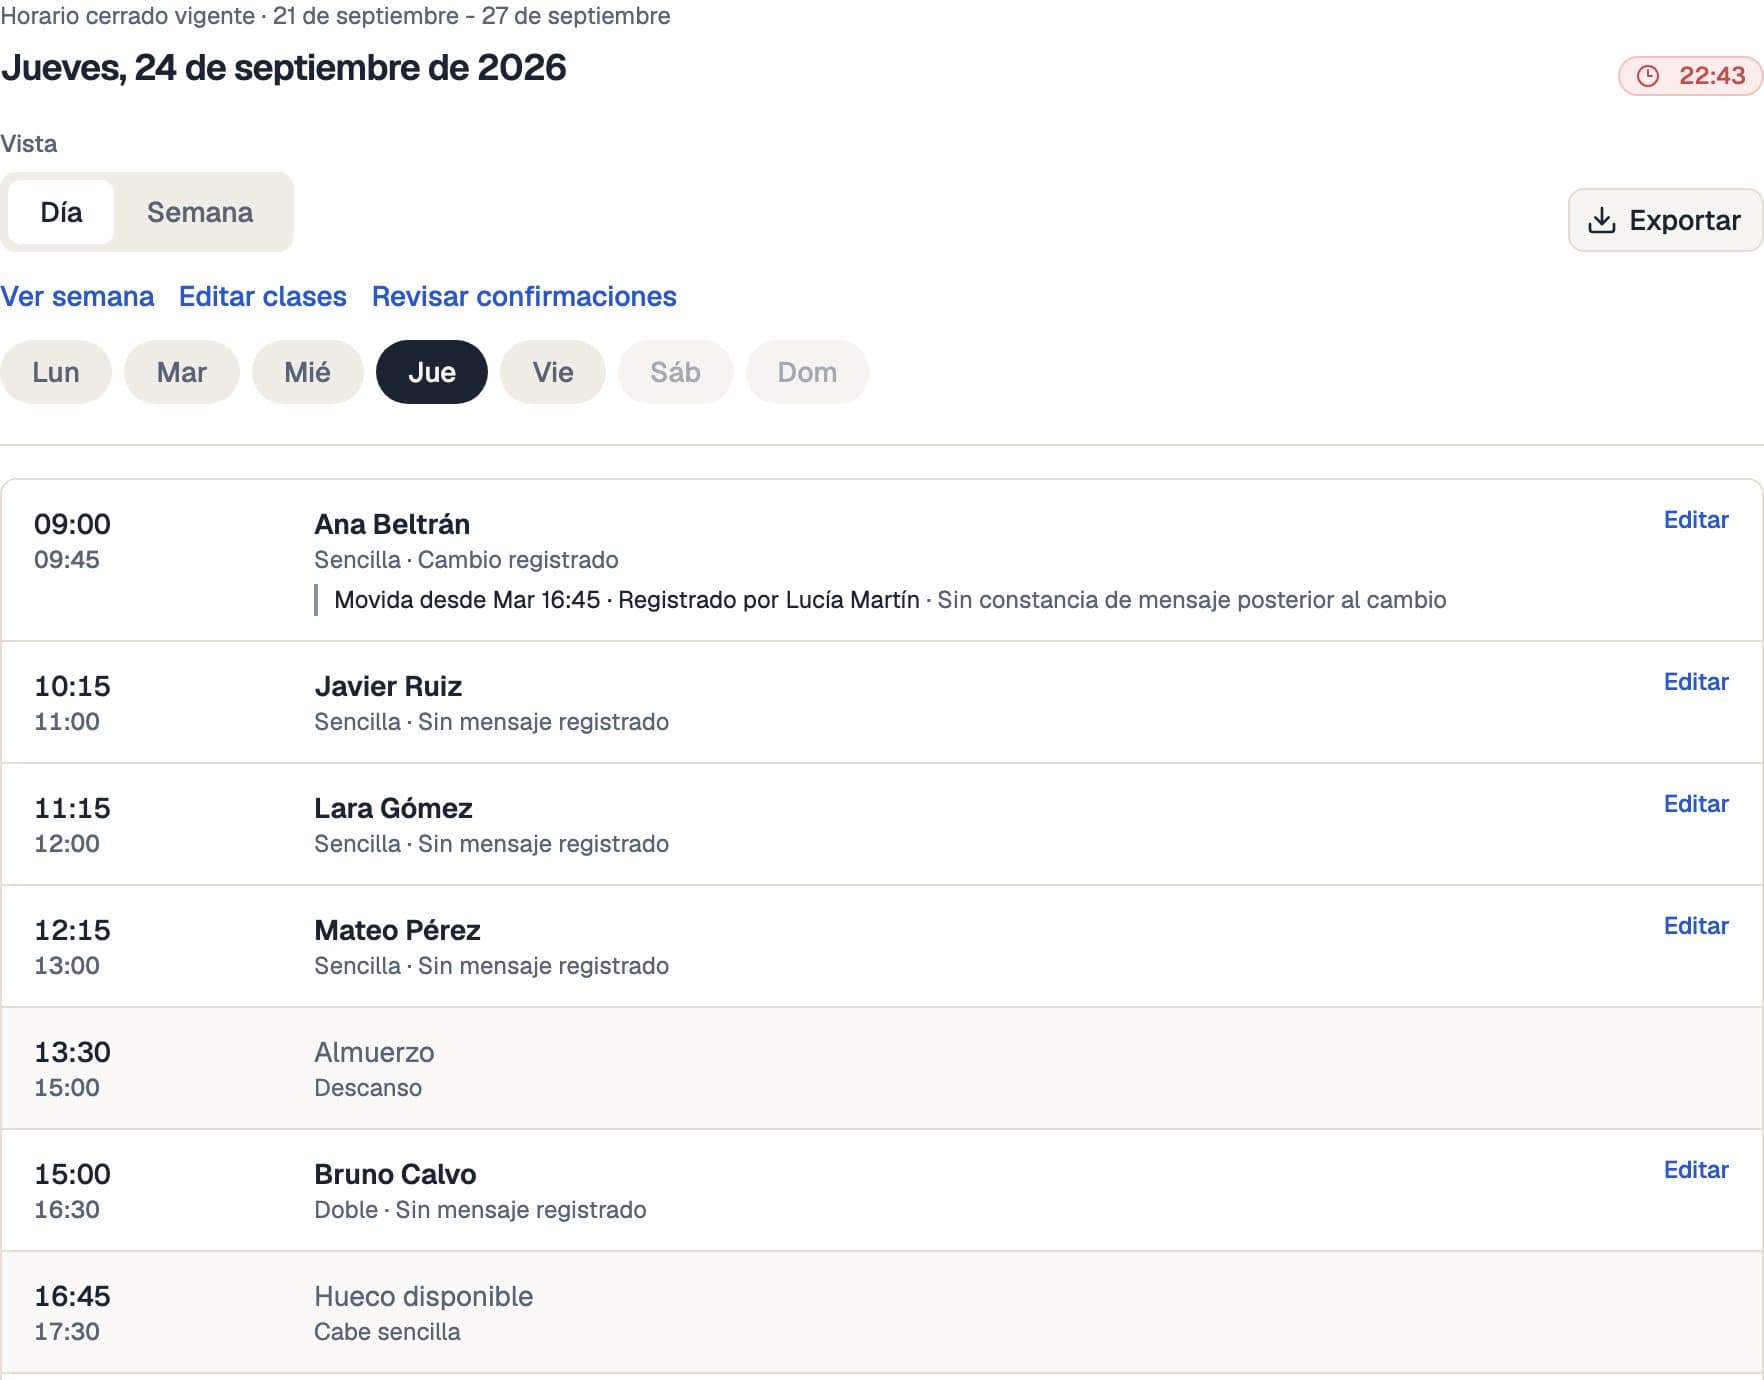The width and height of the screenshot is (1764, 1380).
Task: Click the 'Jueves, 24 de septiembre de 2026' heading
Action: [284, 68]
